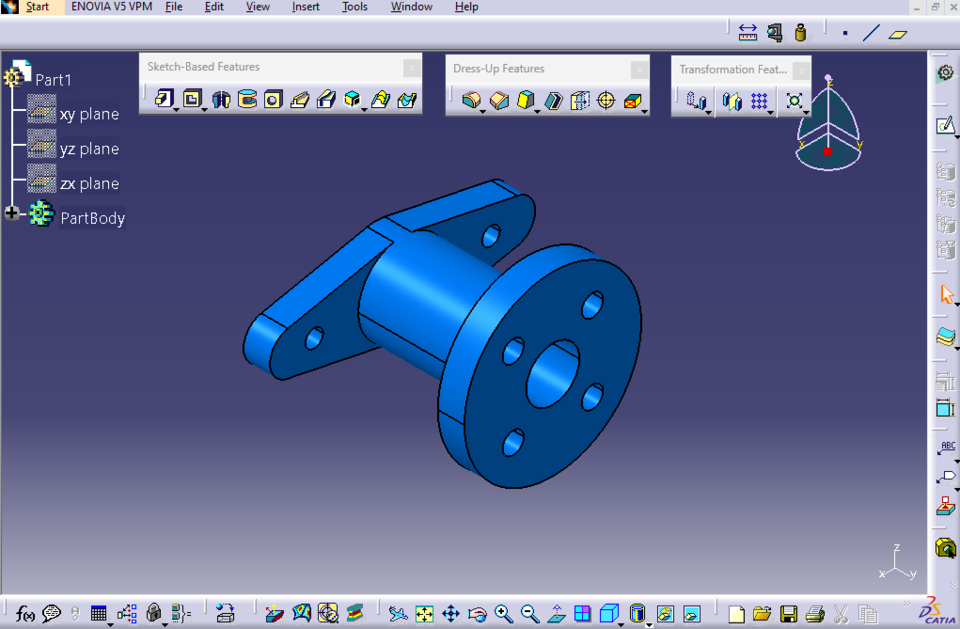Select the Shaft tool
Viewport: 960px width, 629px height.
click(220, 99)
